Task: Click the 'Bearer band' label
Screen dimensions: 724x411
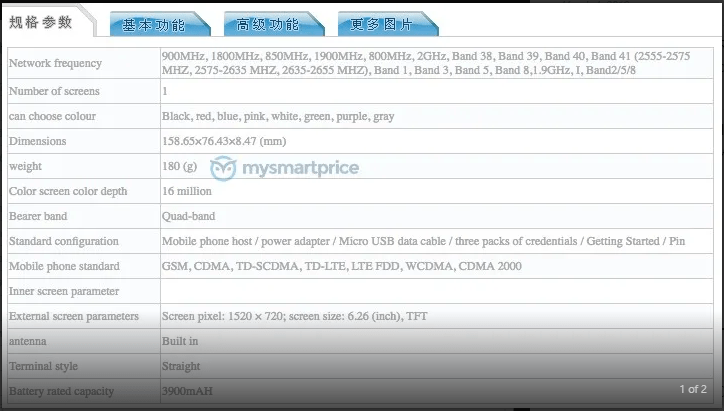Action: tap(38, 216)
